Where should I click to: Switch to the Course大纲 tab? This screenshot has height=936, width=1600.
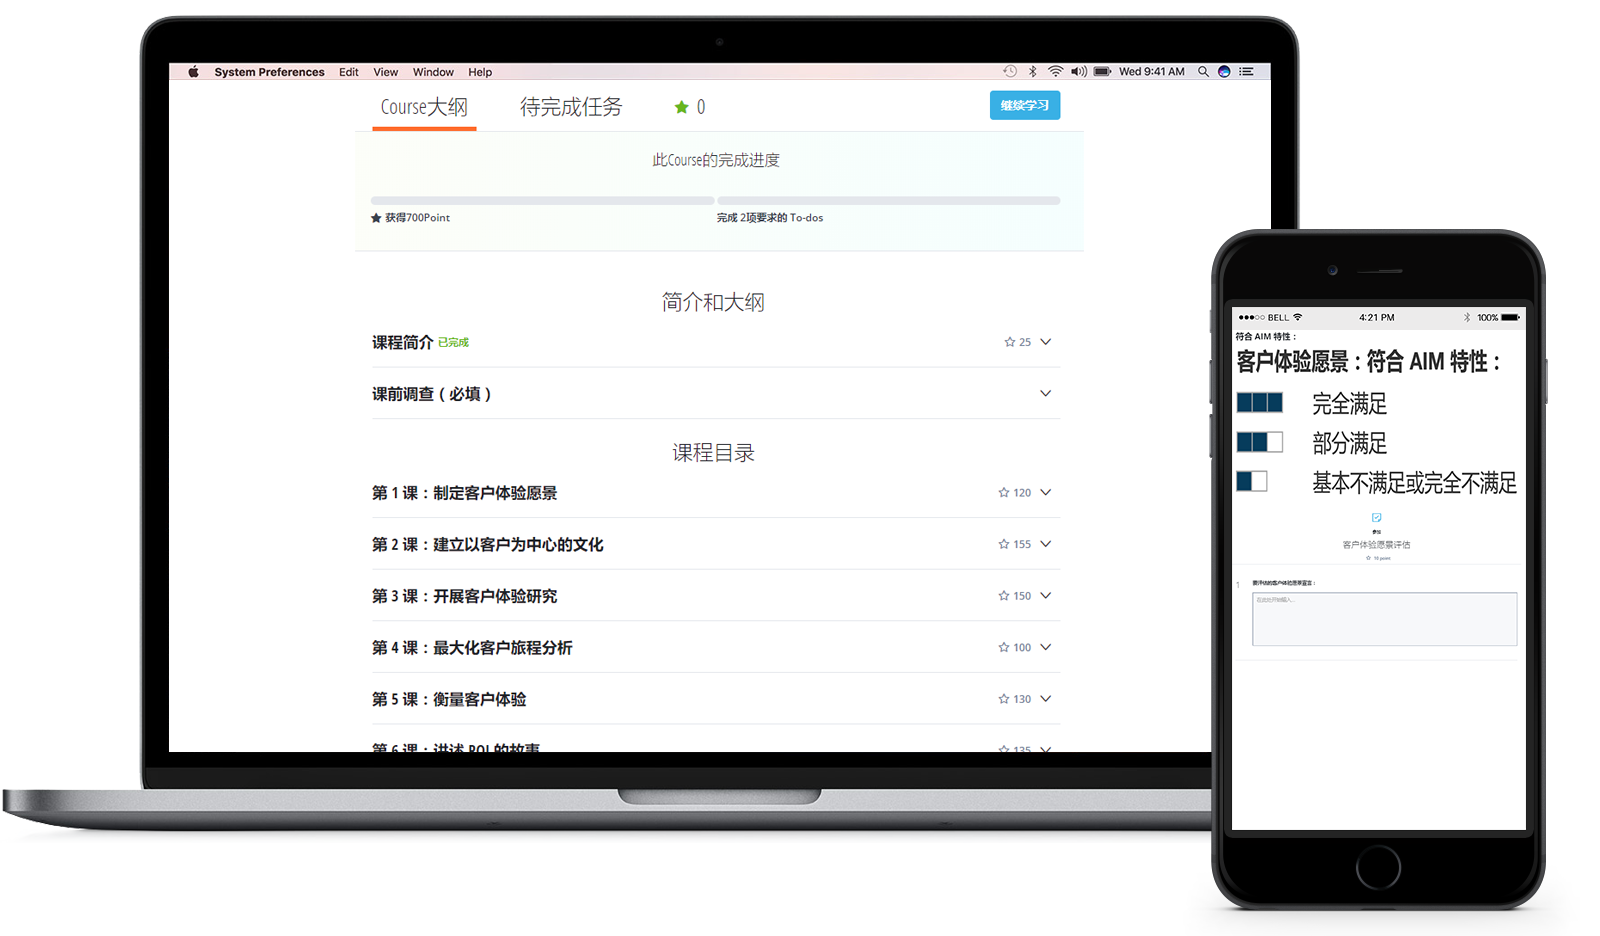click(x=424, y=107)
